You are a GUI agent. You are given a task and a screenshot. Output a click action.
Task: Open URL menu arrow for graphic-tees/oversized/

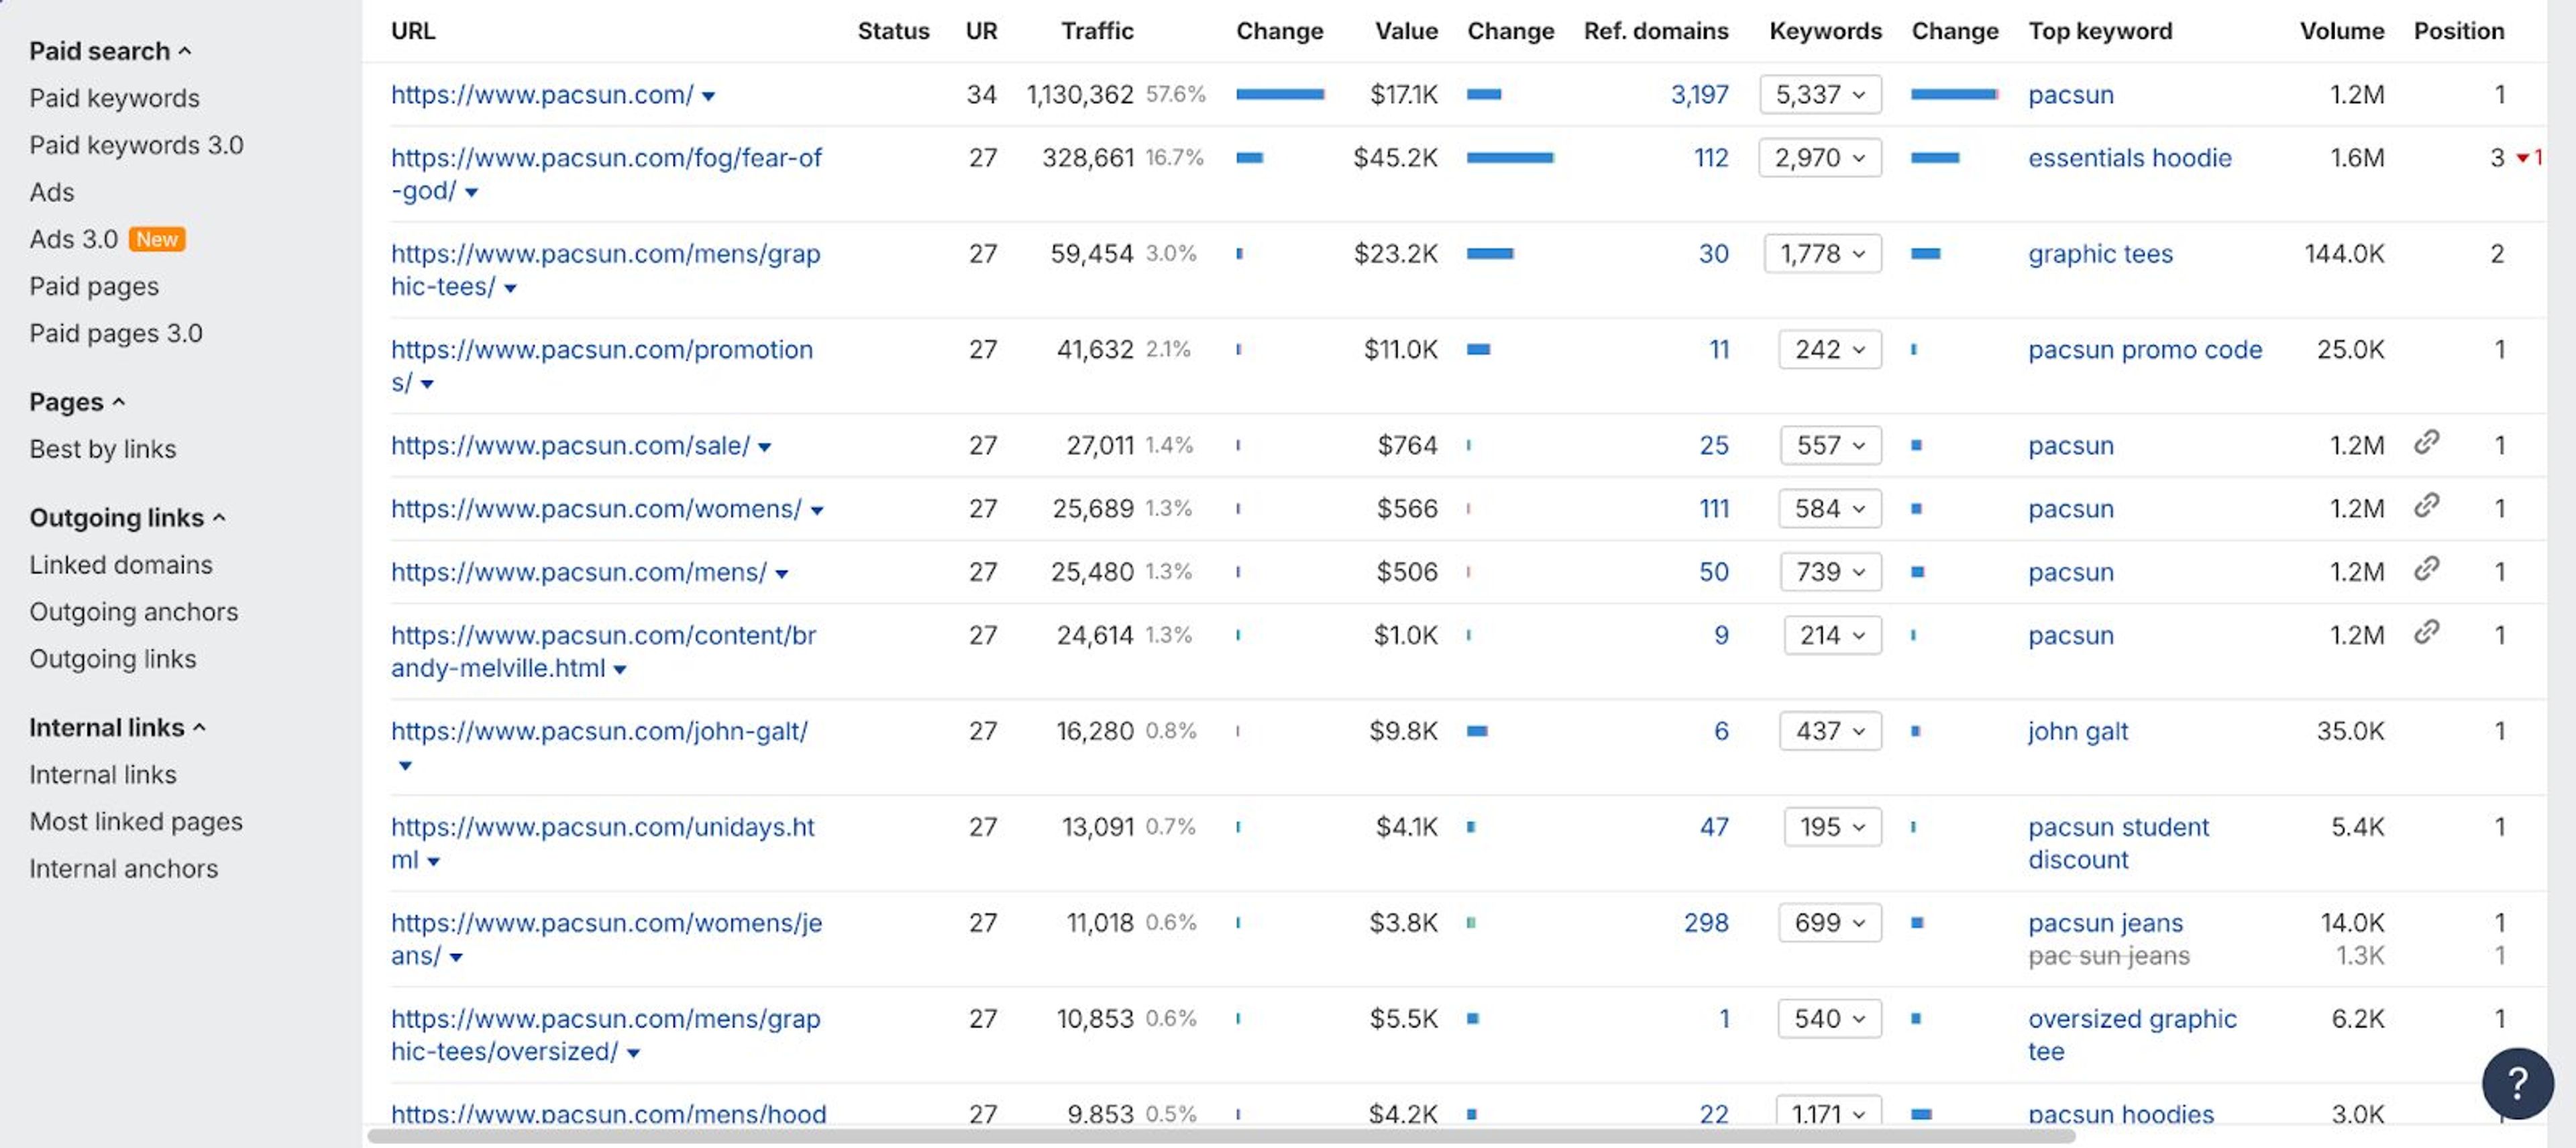633,1053
